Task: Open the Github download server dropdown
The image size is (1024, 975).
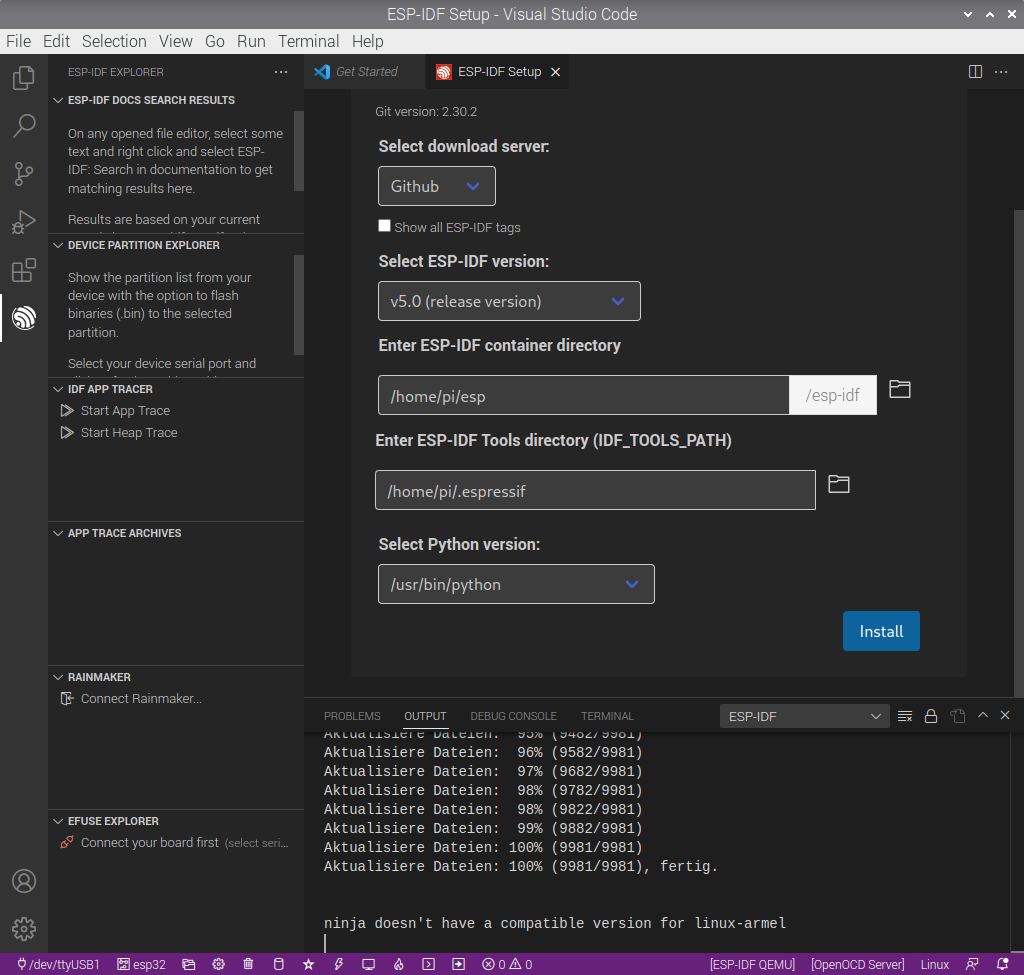Action: [x=436, y=185]
